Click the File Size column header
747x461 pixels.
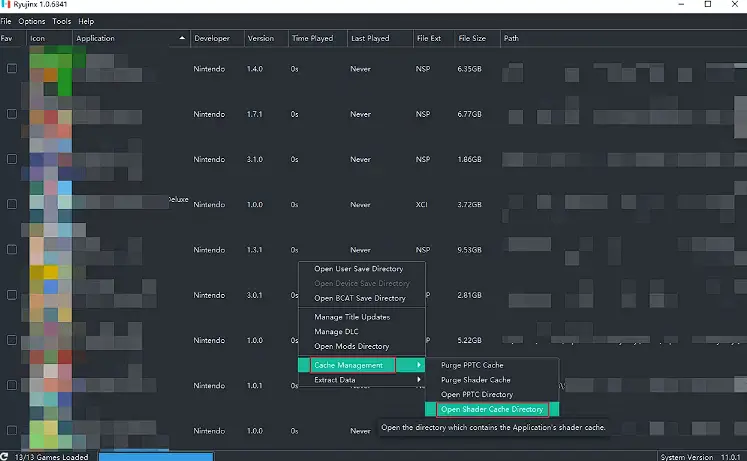point(472,39)
